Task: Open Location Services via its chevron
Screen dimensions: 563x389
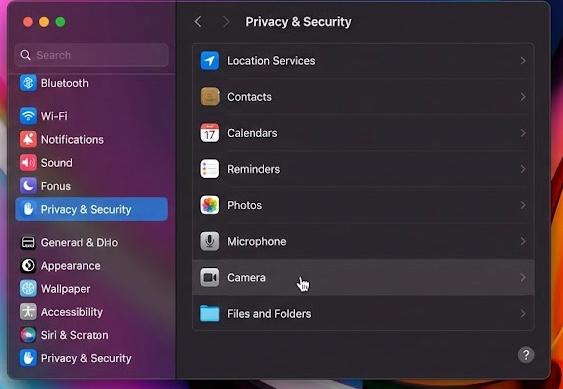Action: tap(523, 61)
